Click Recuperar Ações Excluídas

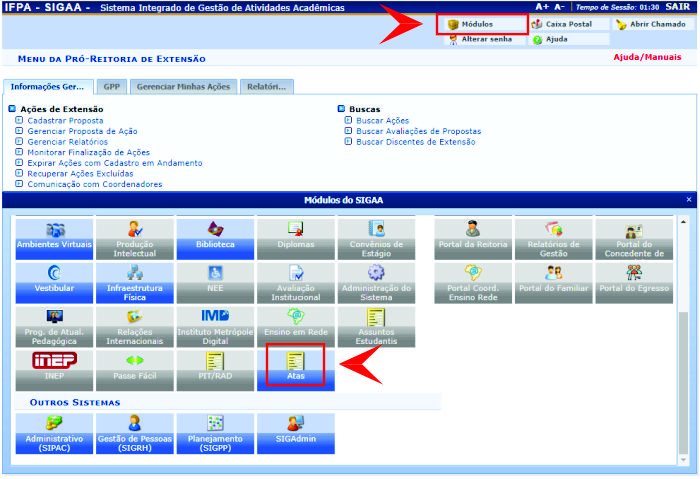[80, 174]
